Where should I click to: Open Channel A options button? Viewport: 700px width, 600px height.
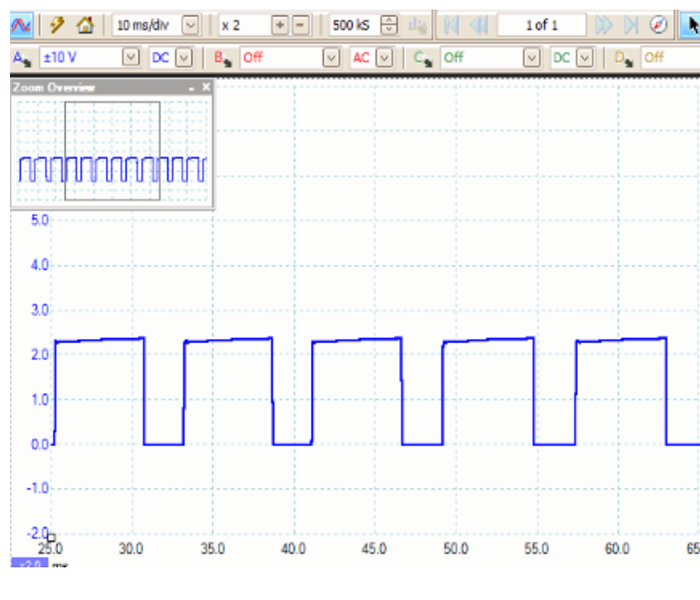coord(21,58)
